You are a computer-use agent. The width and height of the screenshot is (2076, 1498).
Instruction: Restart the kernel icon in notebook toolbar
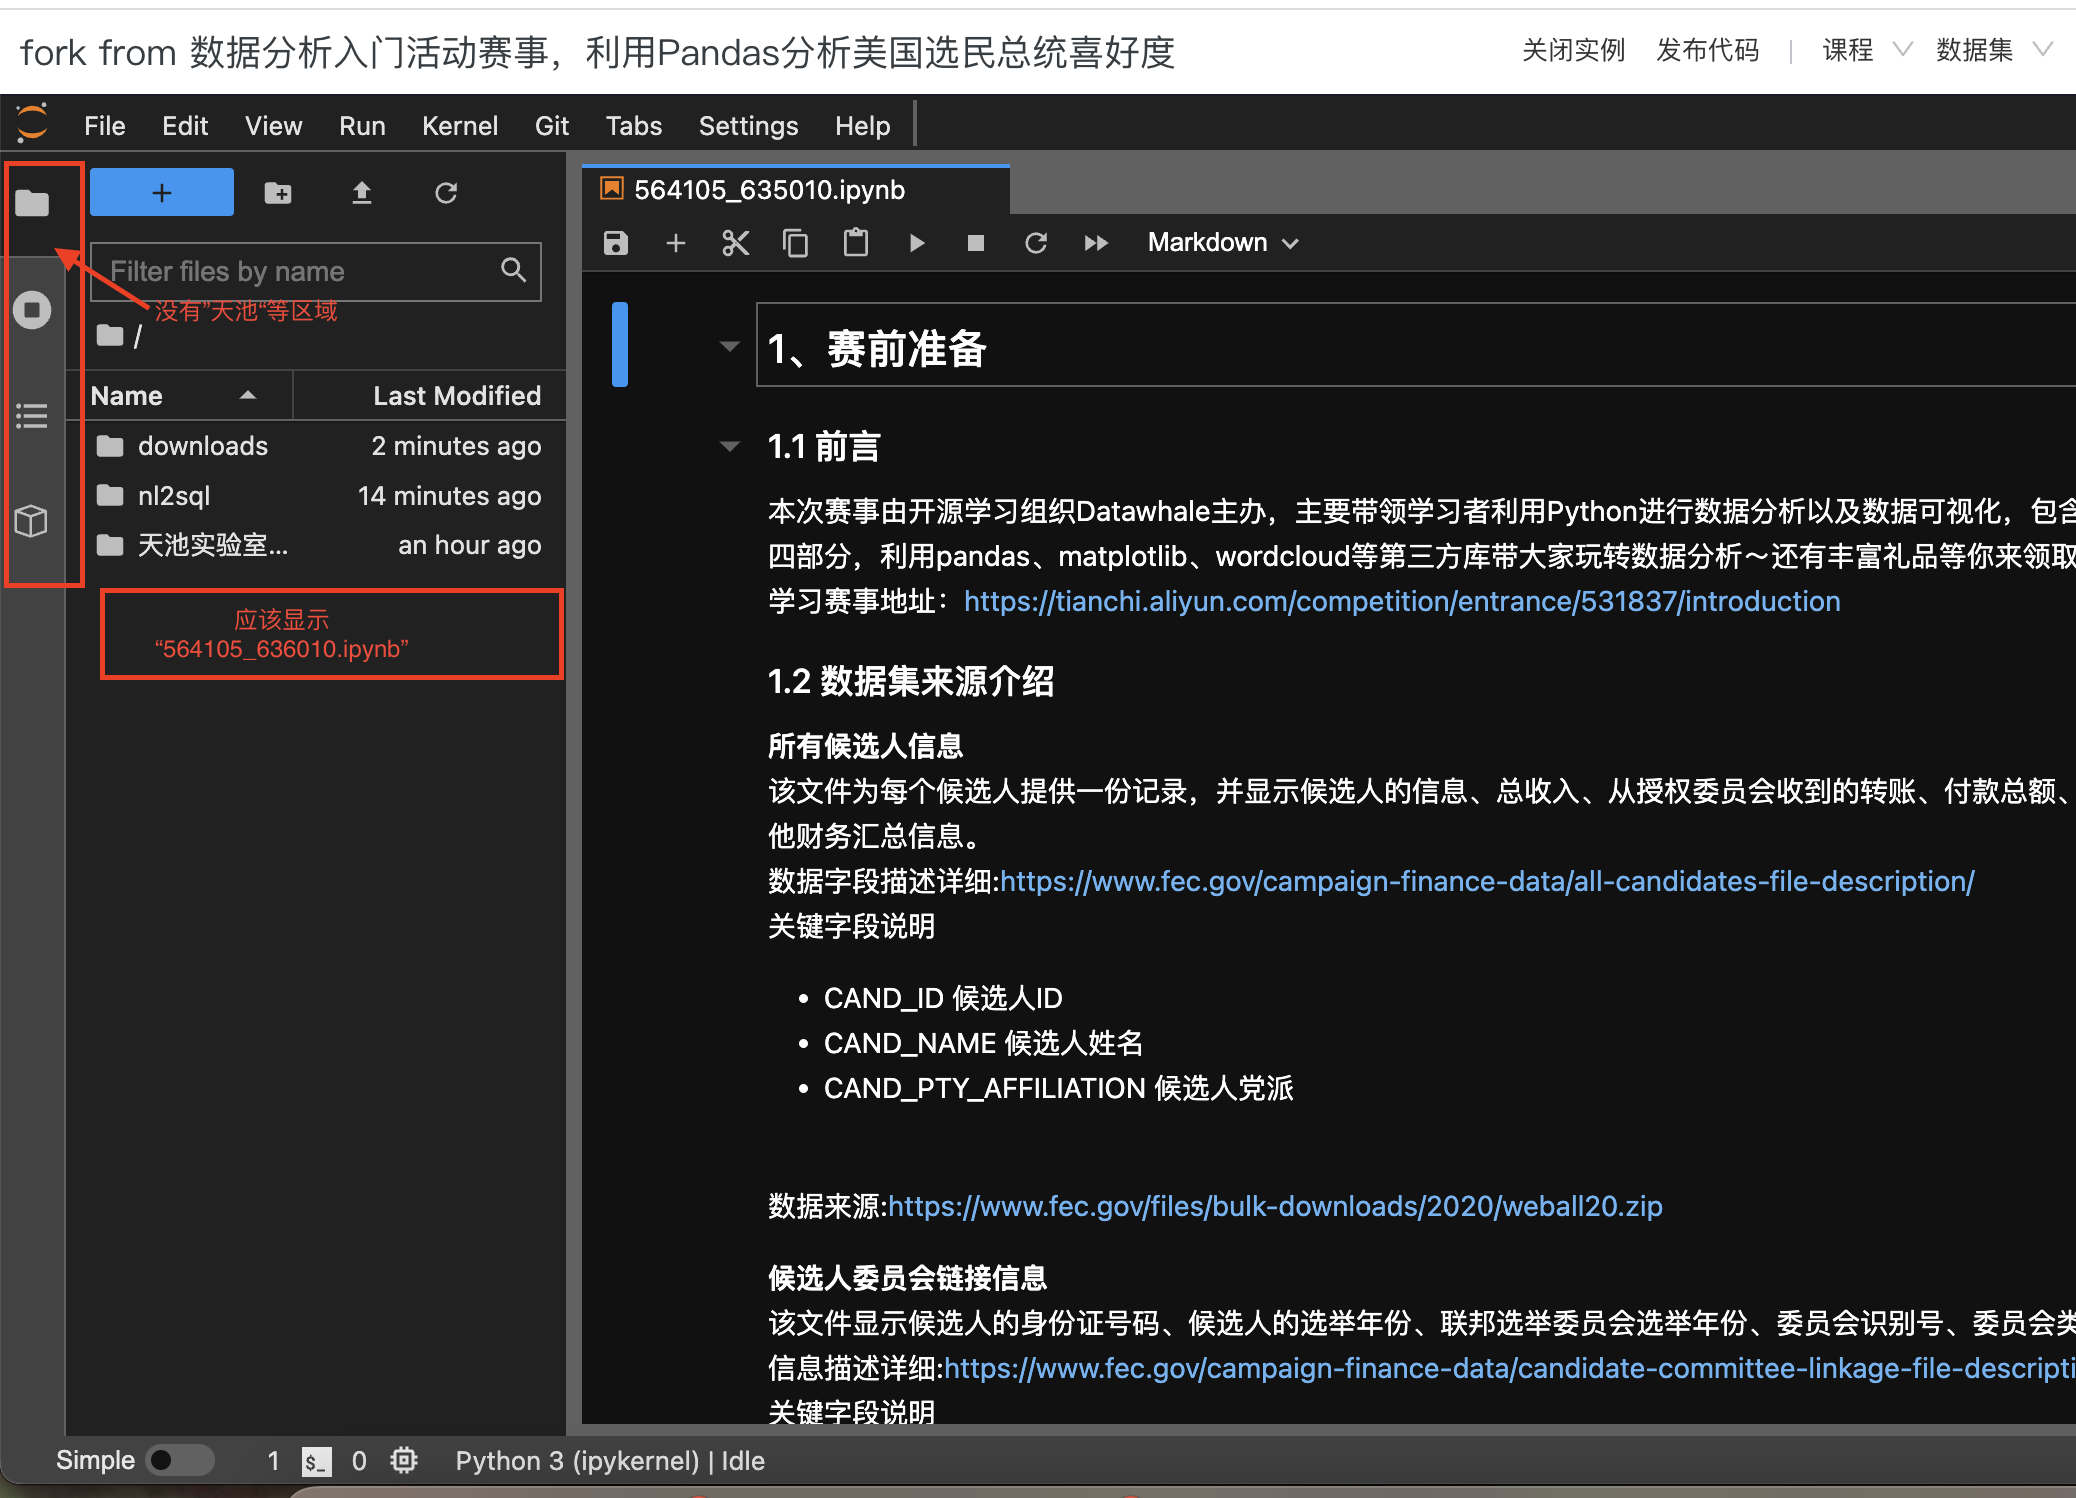pos(1036,243)
